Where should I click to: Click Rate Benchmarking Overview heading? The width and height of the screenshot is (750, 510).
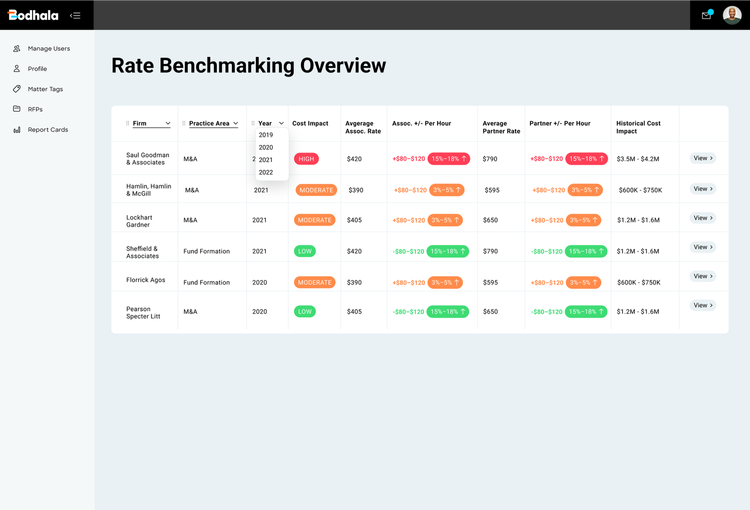coord(249,66)
